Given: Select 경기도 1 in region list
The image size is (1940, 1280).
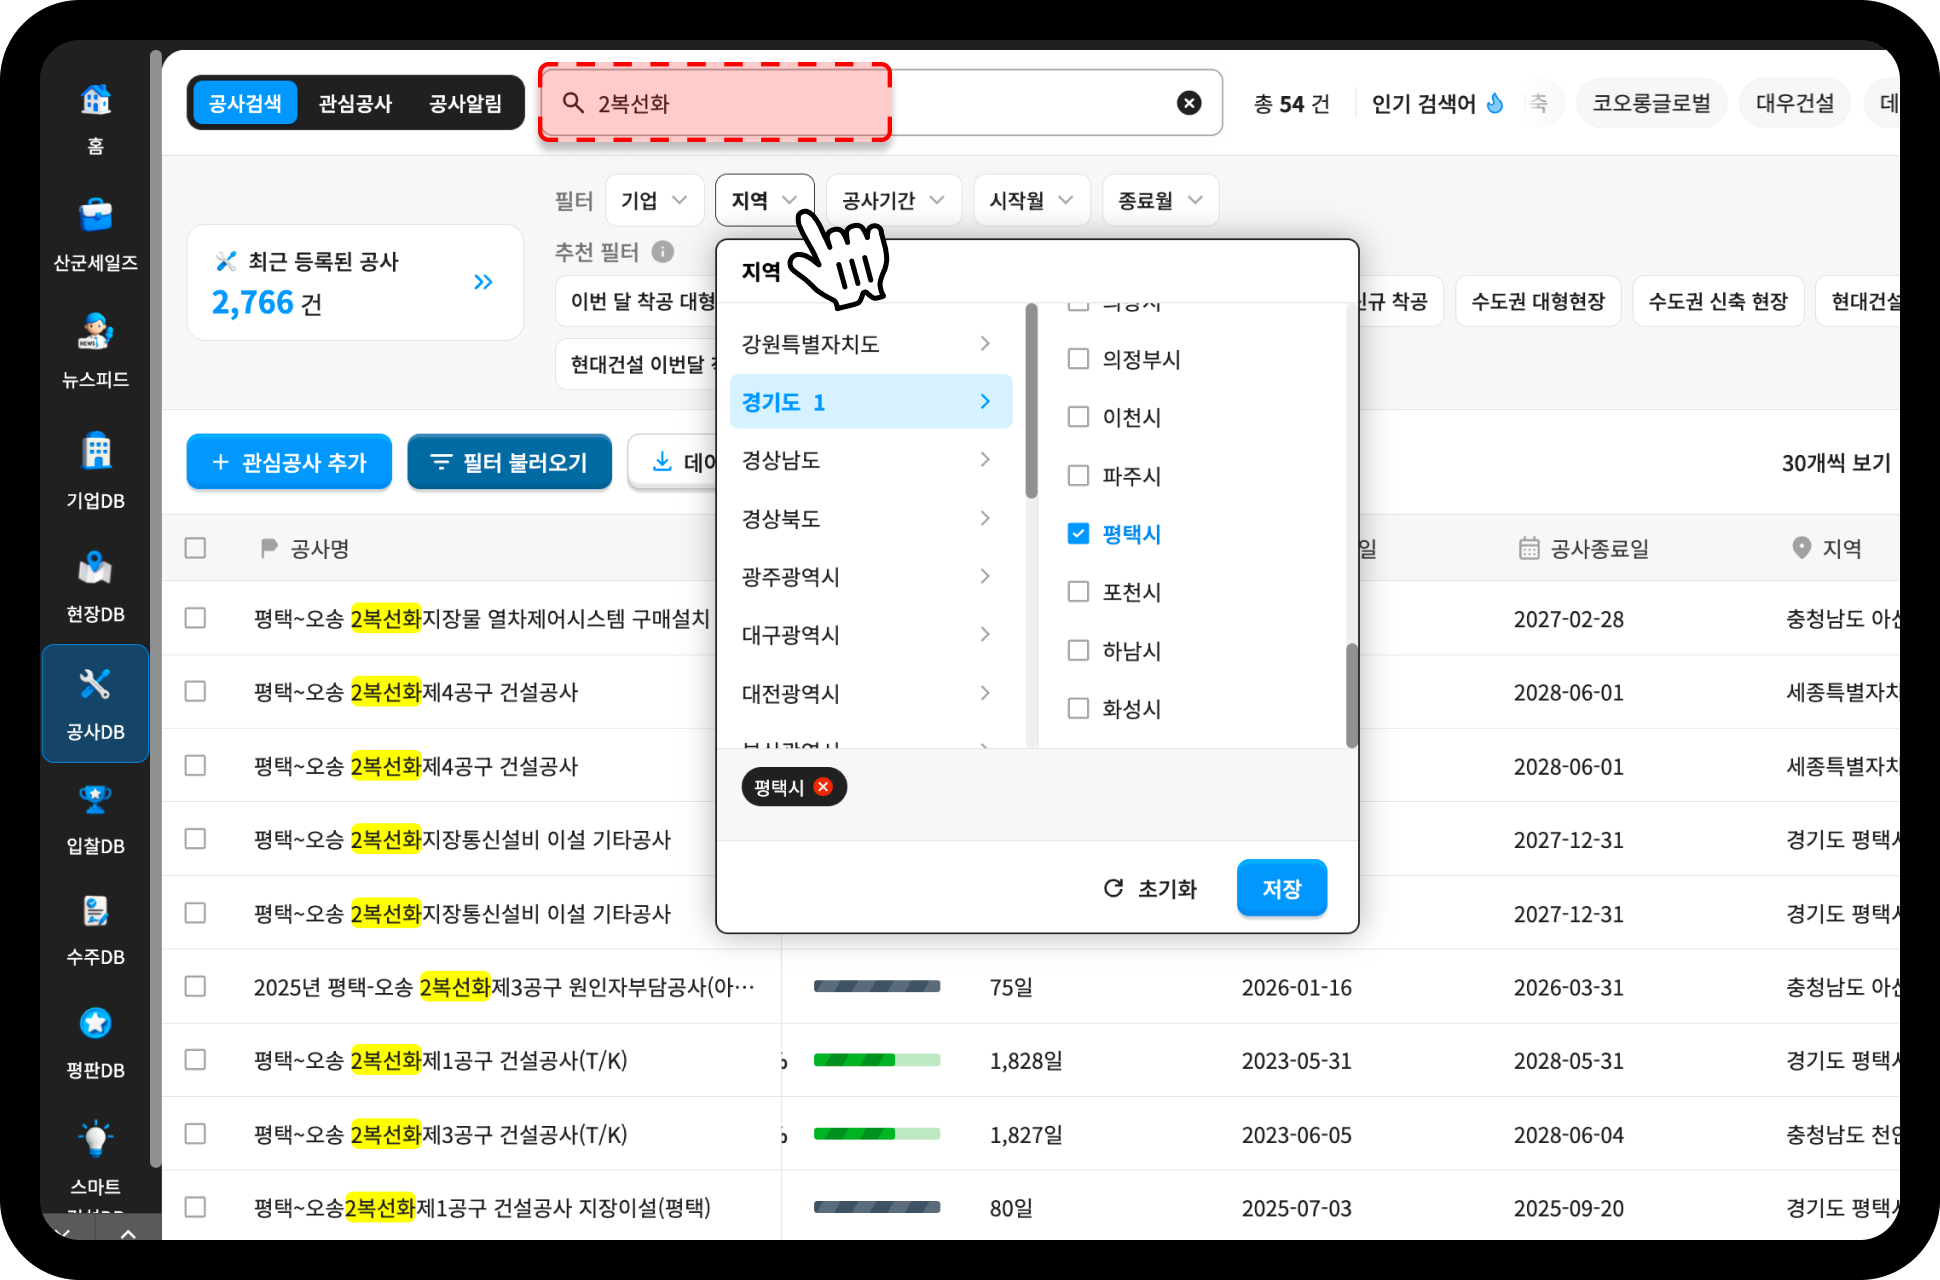Looking at the screenshot, I should [x=871, y=402].
